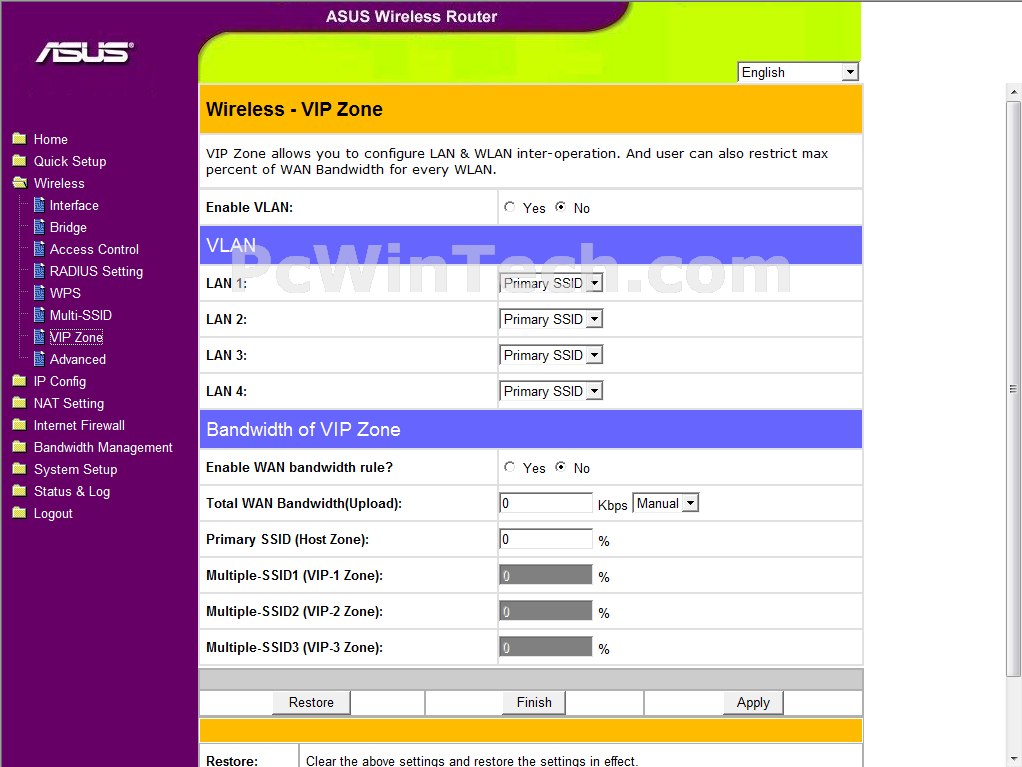This screenshot has height=767, width=1022.
Task: Open the LAN 3 SSID dropdown
Action: pos(551,355)
